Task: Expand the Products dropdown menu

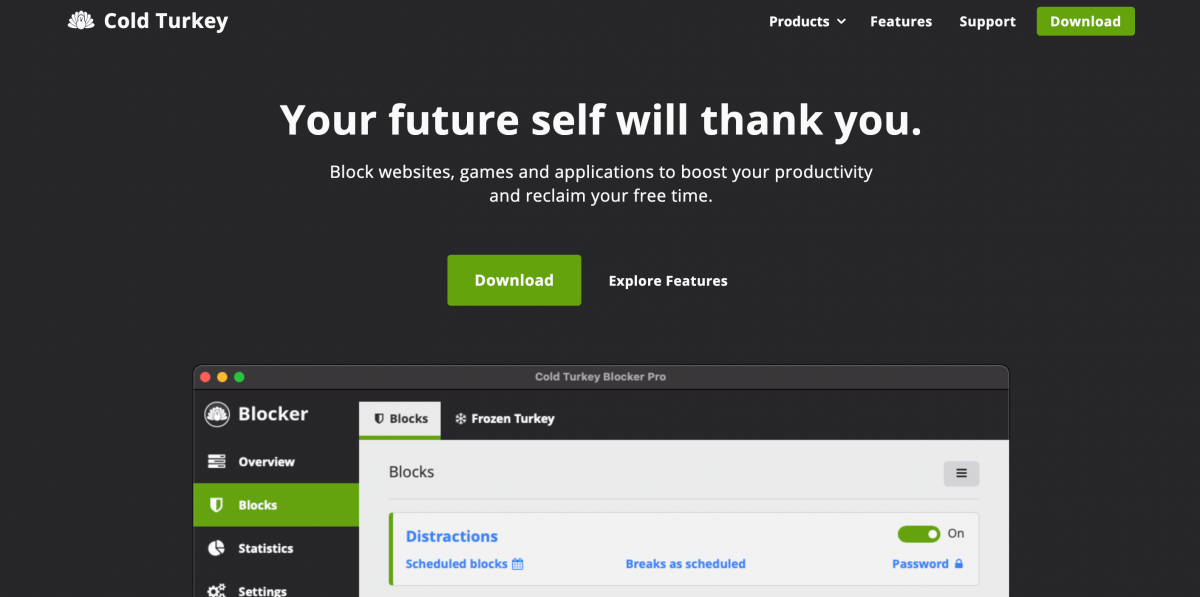Action: [x=807, y=21]
